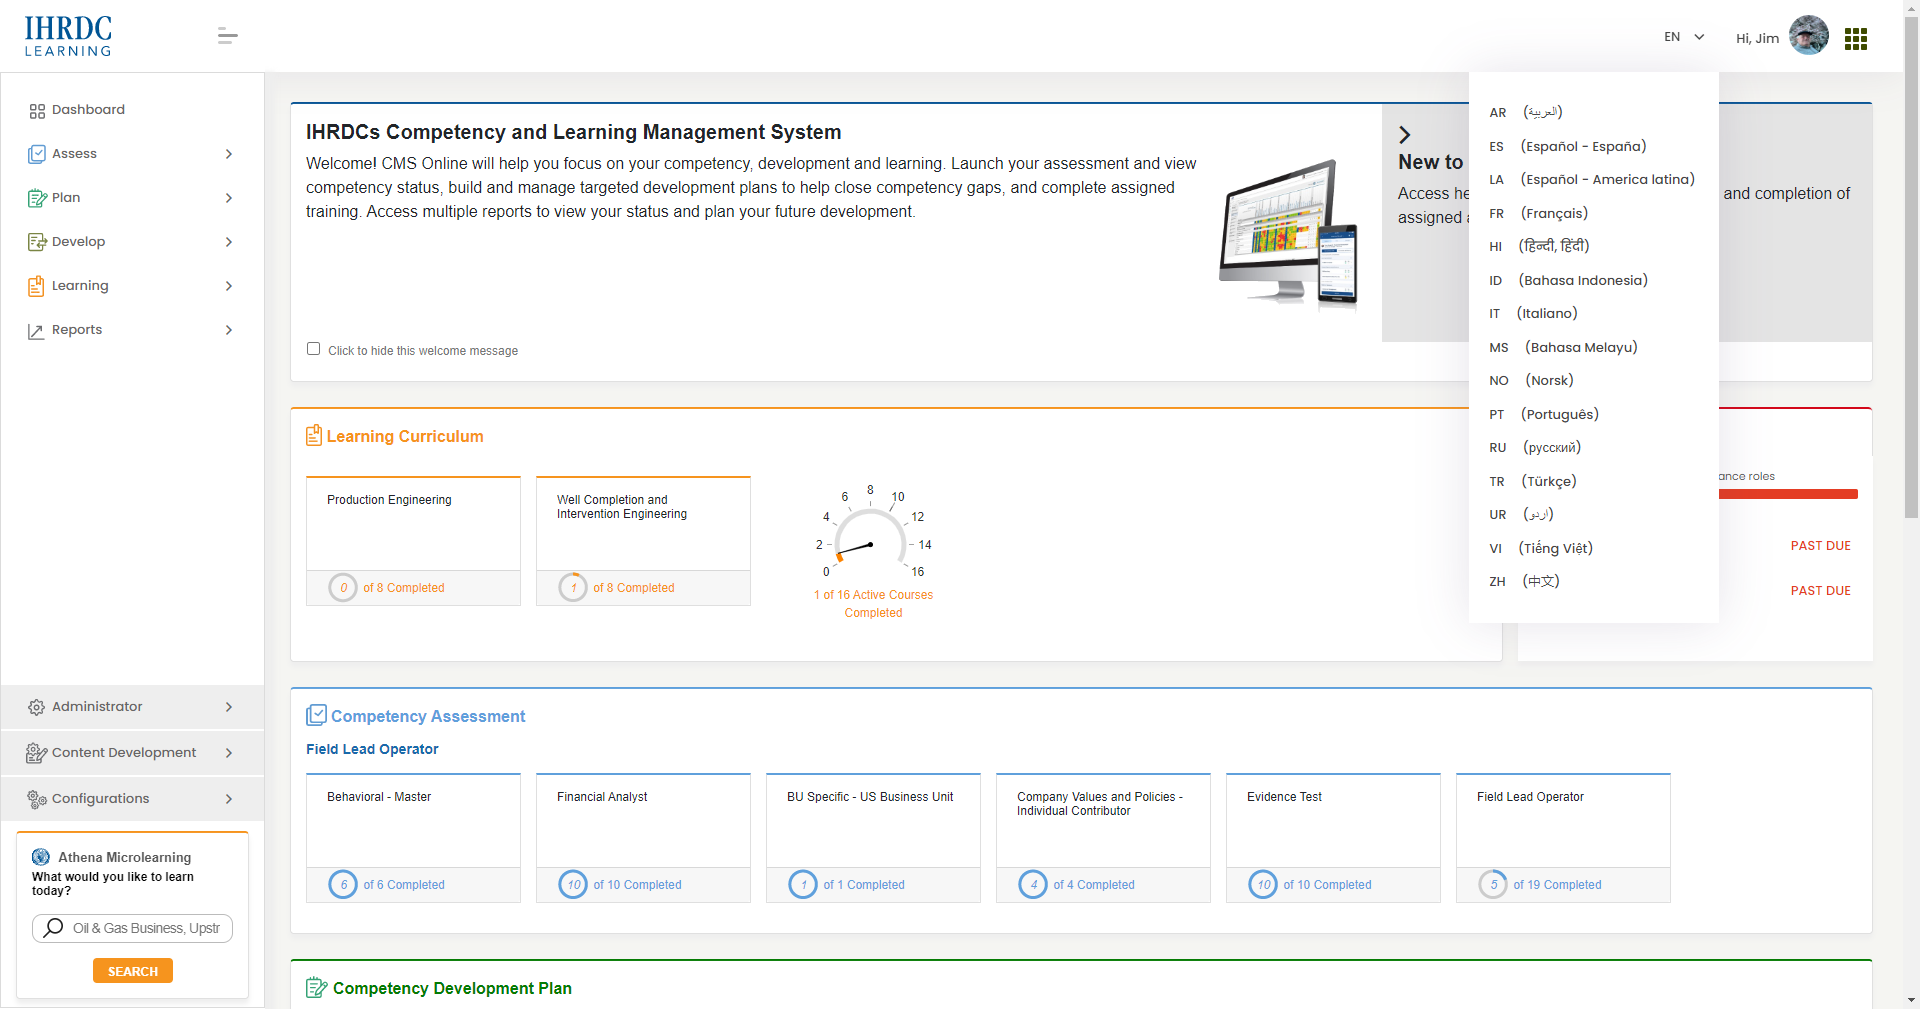Click the page vertical scrollbar

1911,265
